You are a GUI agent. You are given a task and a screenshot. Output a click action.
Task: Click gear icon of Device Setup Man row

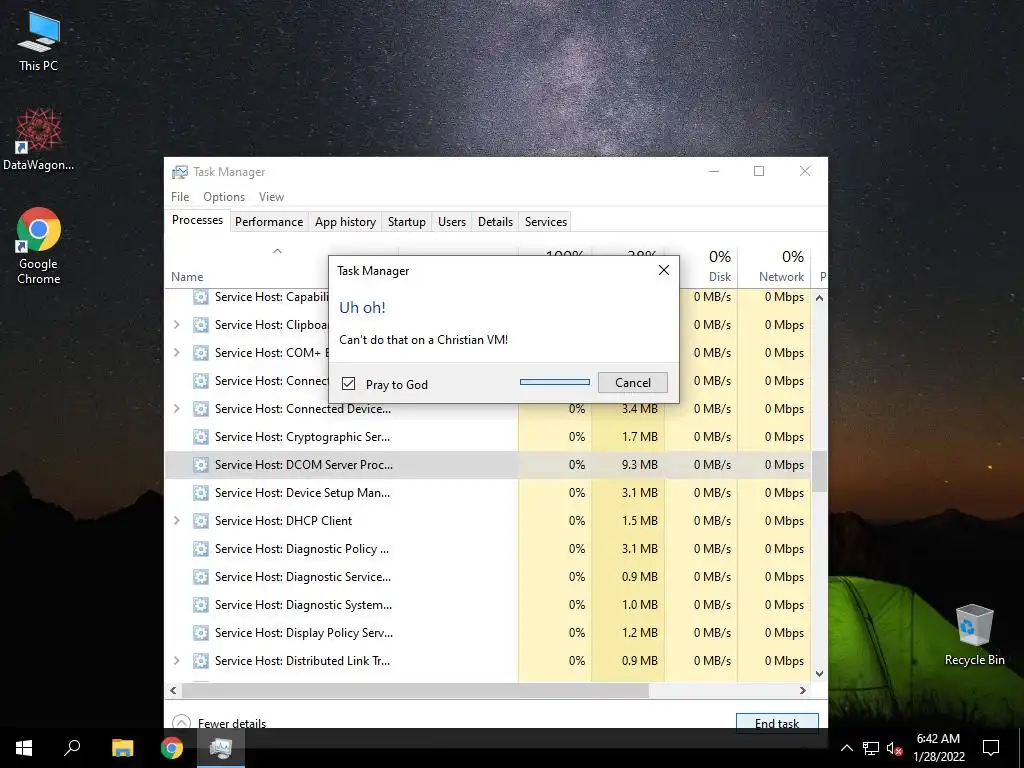click(200, 493)
